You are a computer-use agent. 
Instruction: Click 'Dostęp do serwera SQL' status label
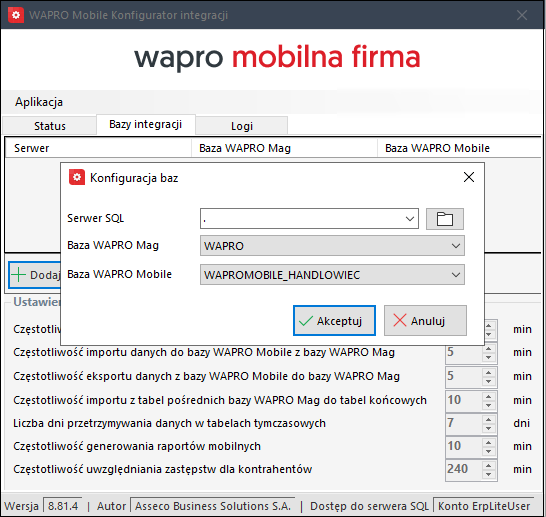click(x=369, y=506)
